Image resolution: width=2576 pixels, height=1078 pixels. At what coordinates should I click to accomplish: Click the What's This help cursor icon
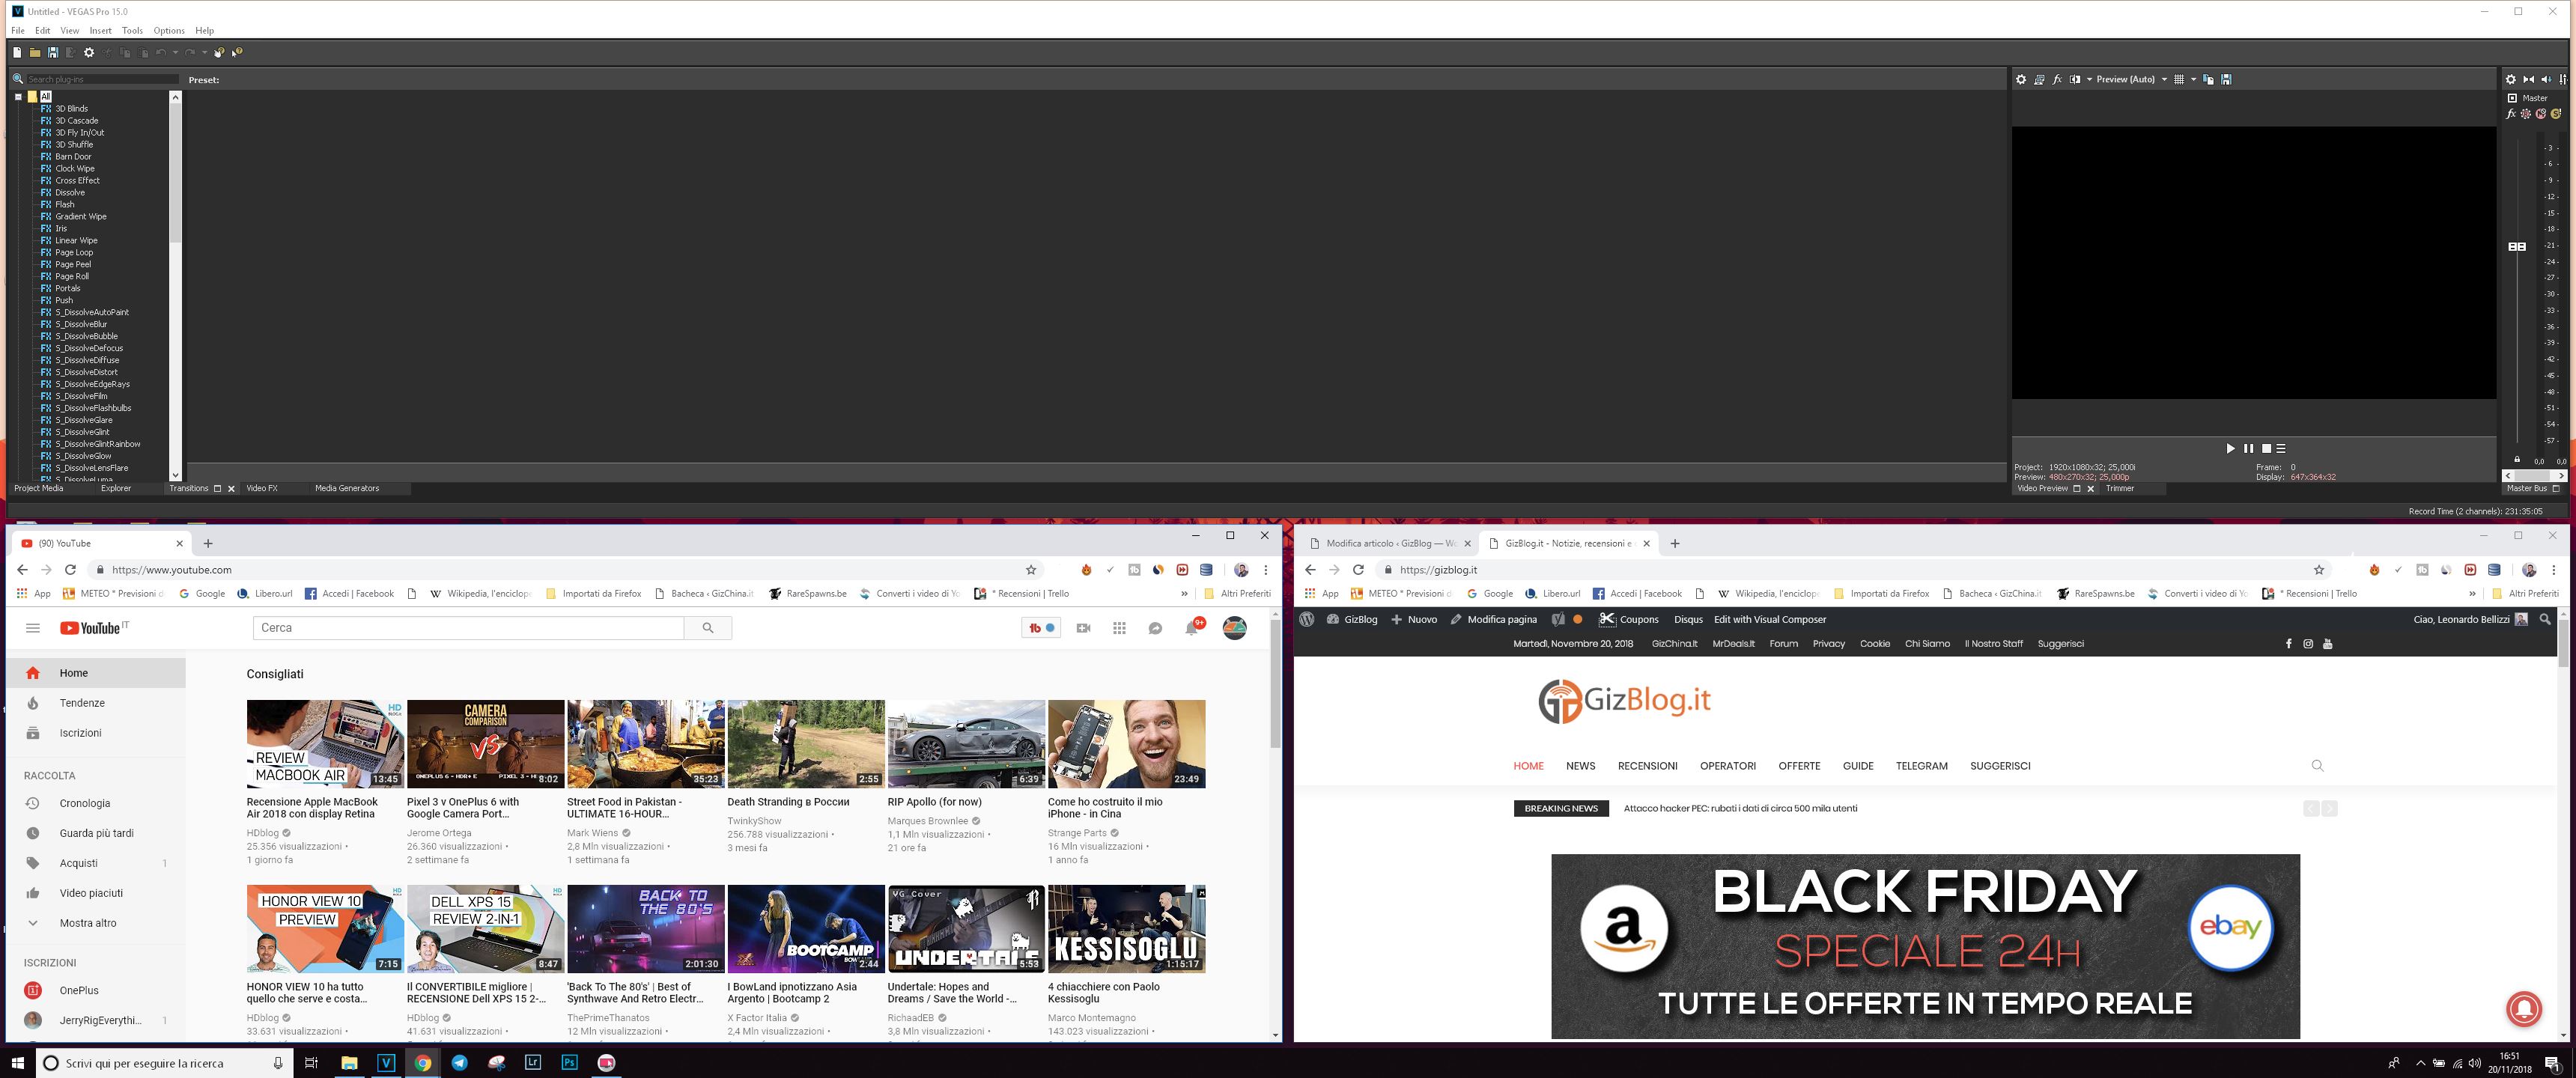[237, 53]
